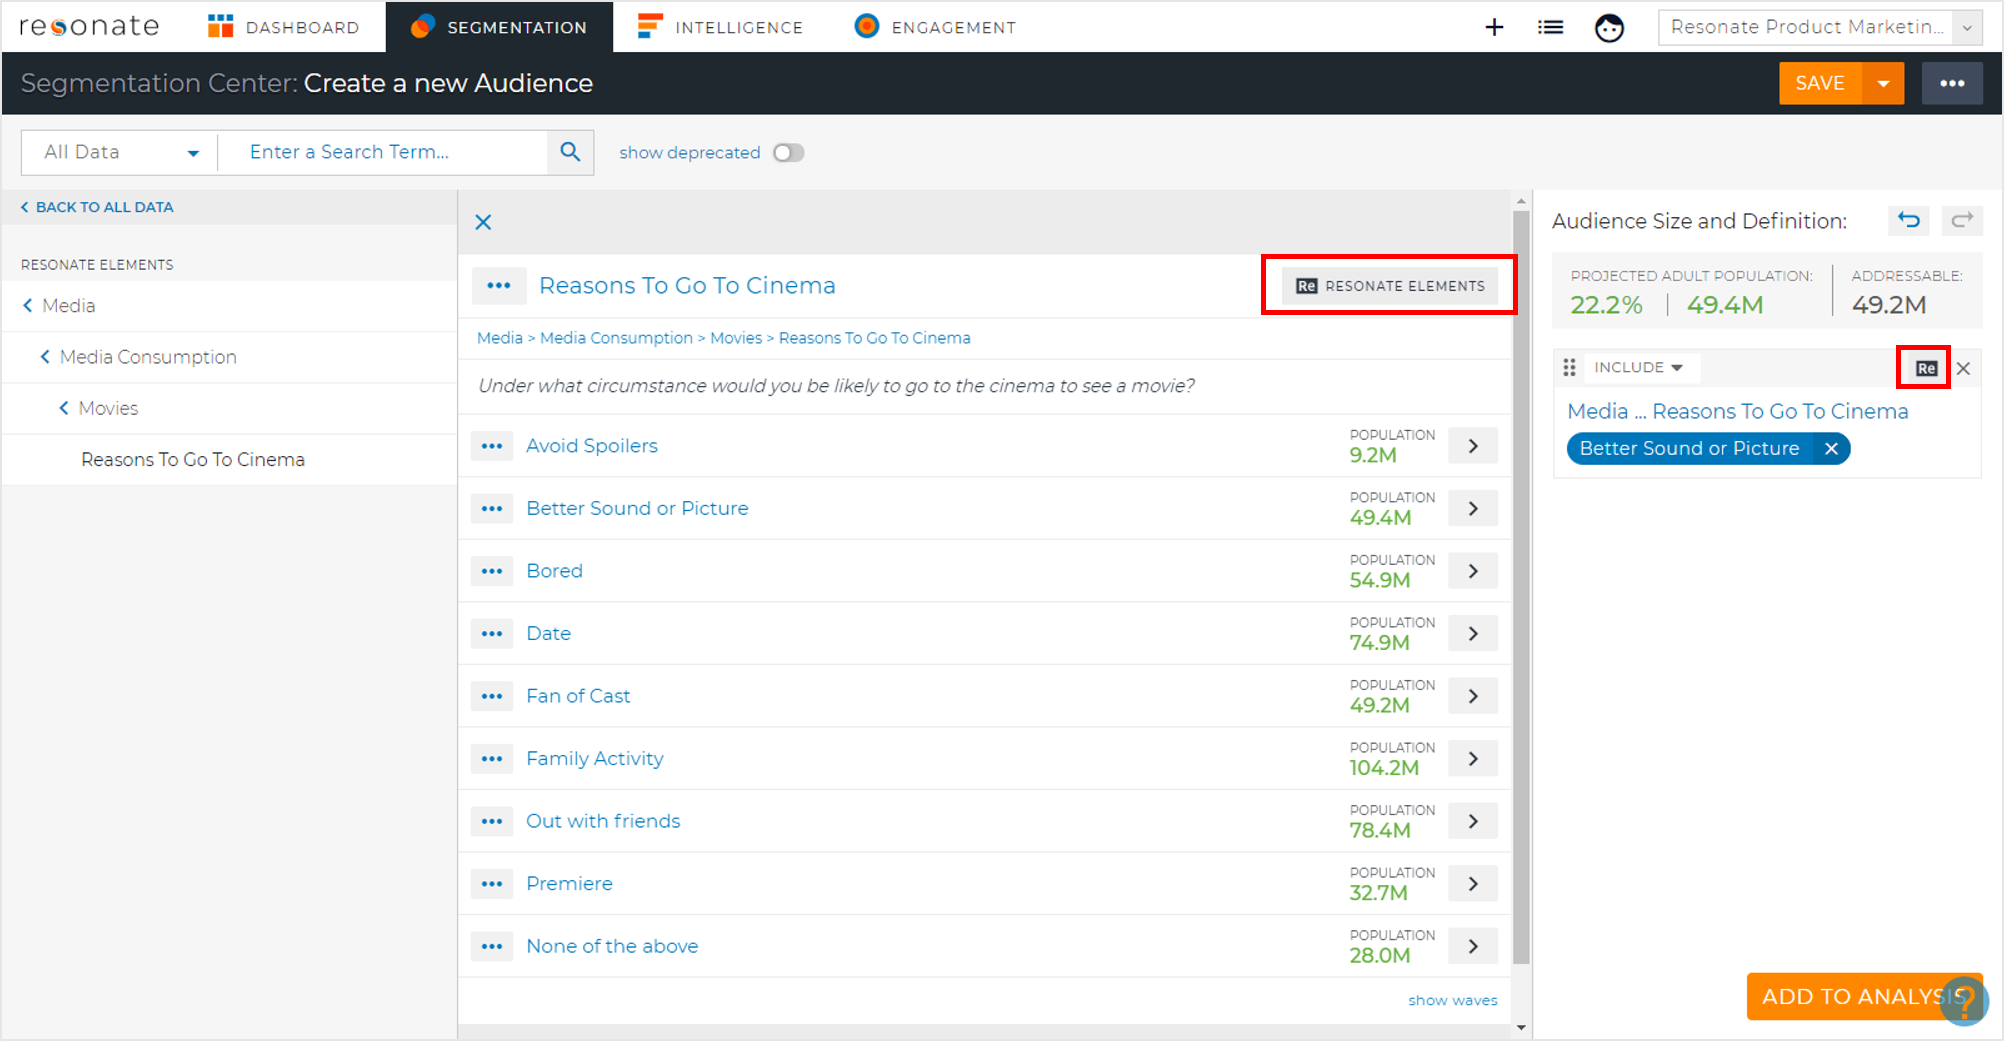Open the All Data dropdown
The image size is (2004, 1041).
tap(119, 152)
